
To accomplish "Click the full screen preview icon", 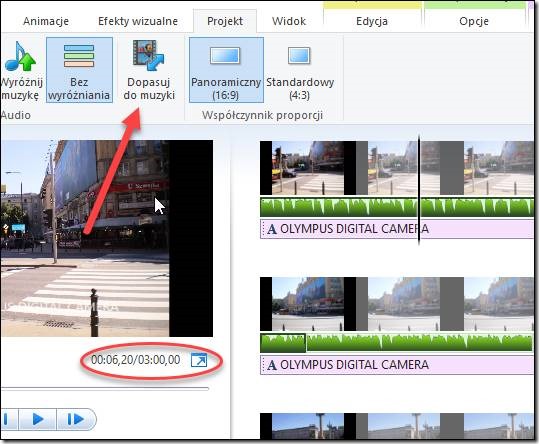I will [199, 360].
